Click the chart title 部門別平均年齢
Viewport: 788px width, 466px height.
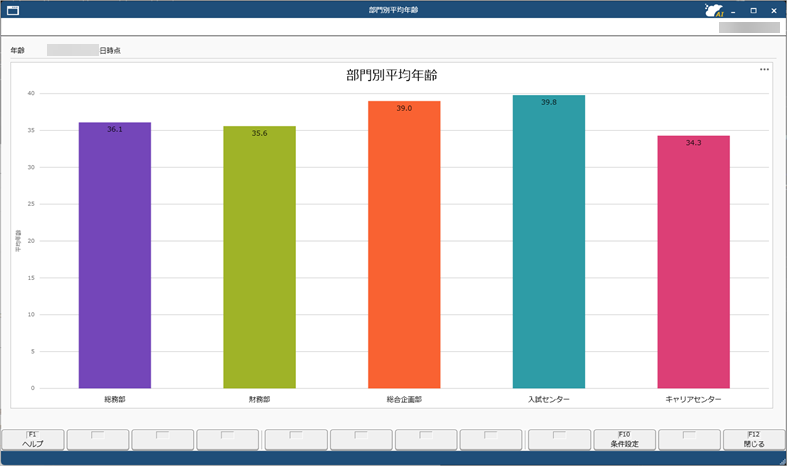(391, 75)
